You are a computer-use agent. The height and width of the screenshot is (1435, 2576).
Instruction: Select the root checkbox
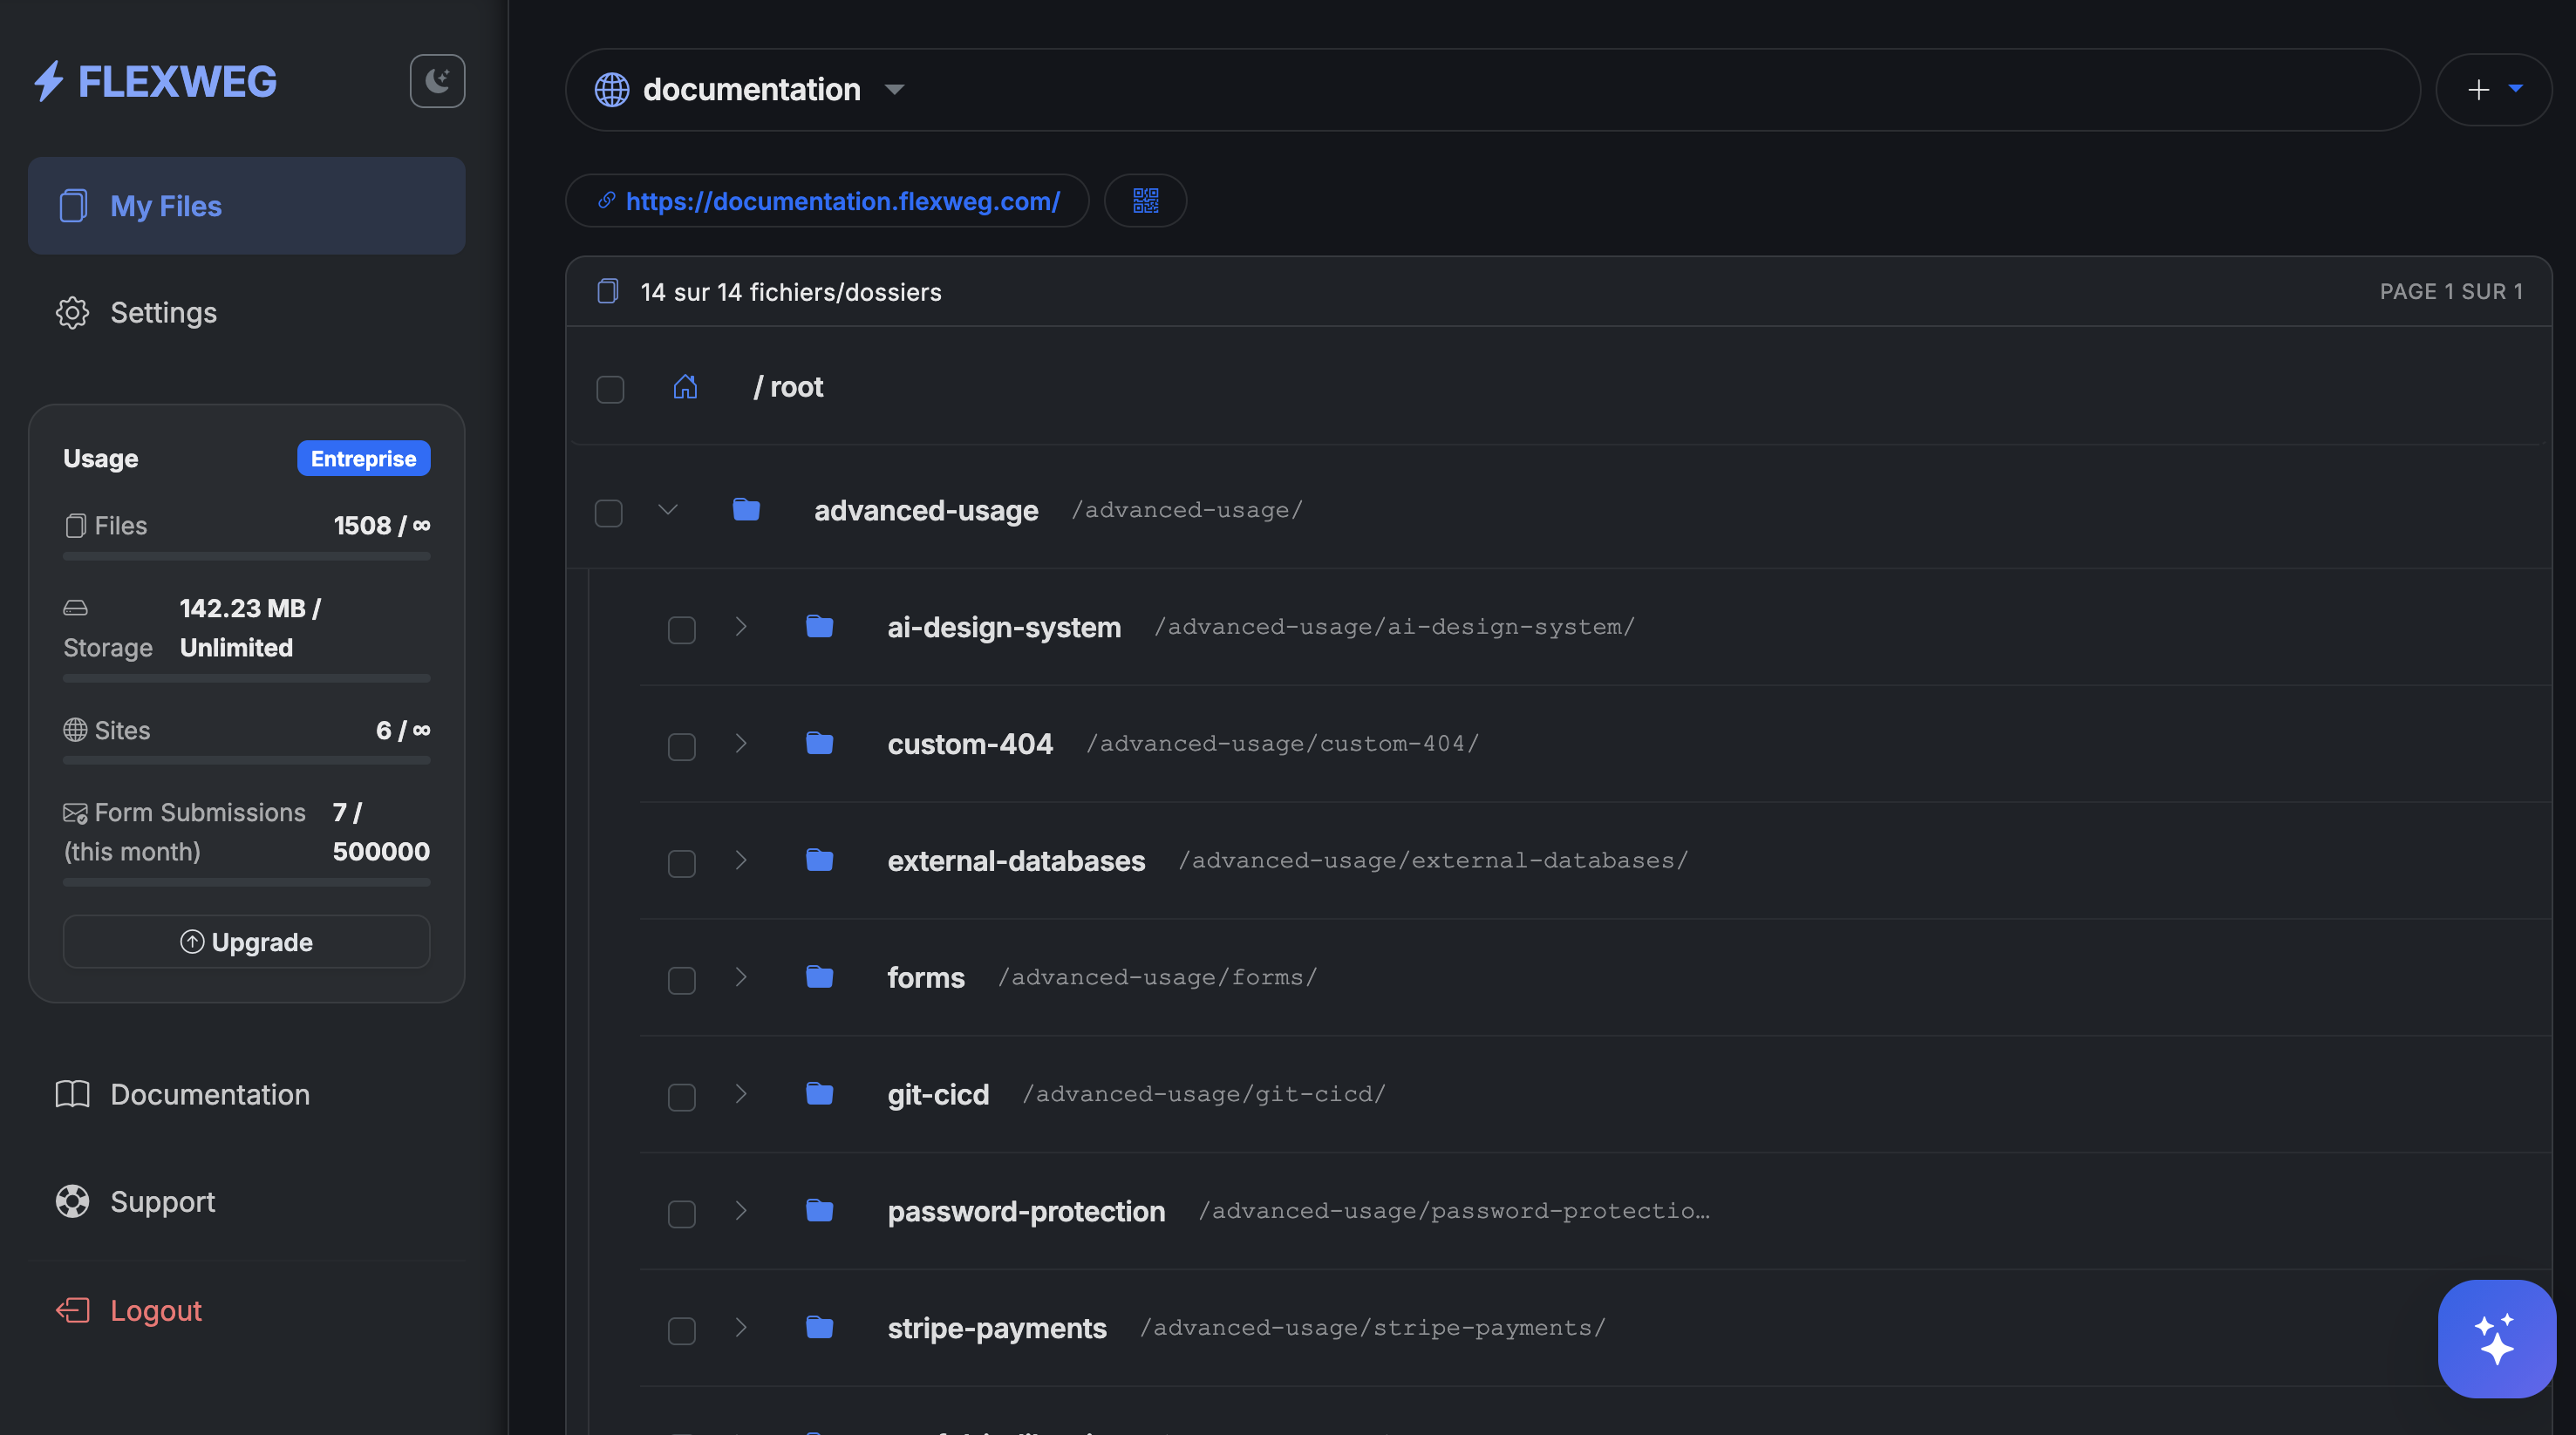tap(610, 389)
